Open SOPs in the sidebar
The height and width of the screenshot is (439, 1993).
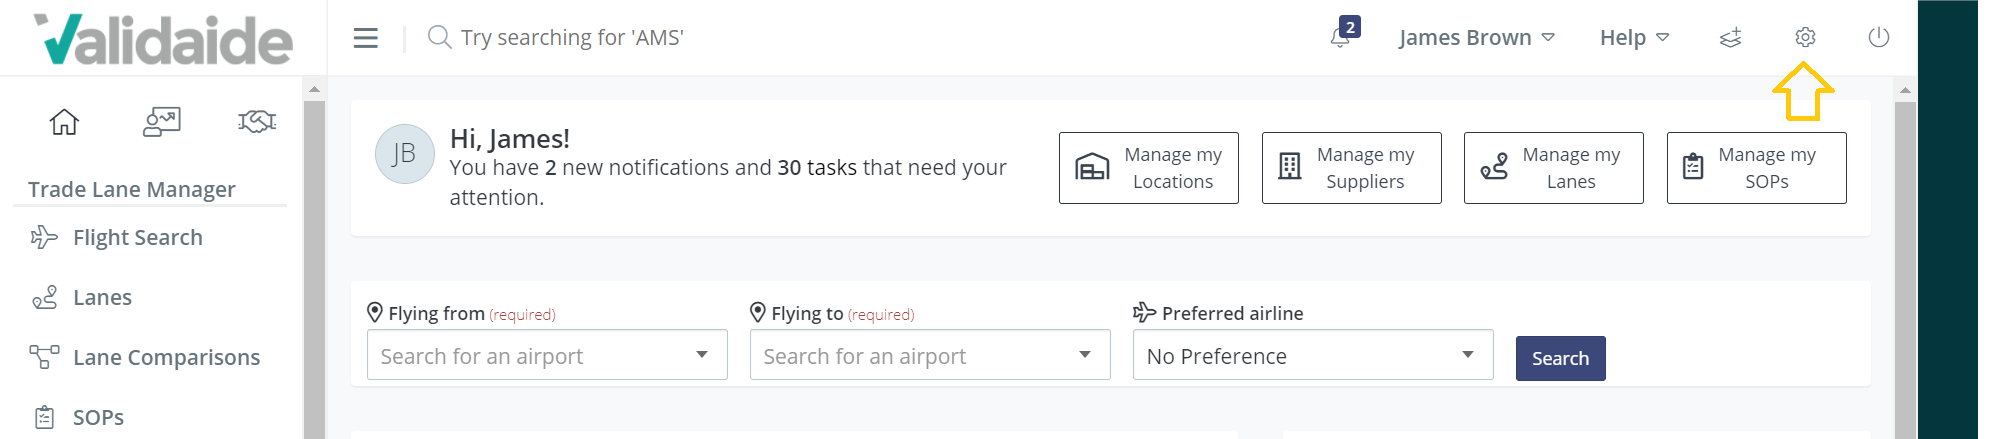[x=98, y=418]
